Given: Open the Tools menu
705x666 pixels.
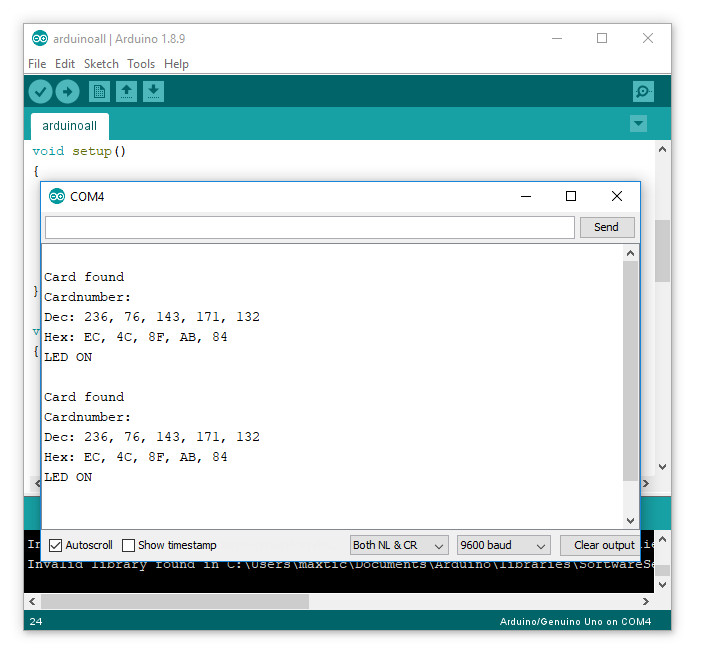Looking at the screenshot, I should point(141,64).
